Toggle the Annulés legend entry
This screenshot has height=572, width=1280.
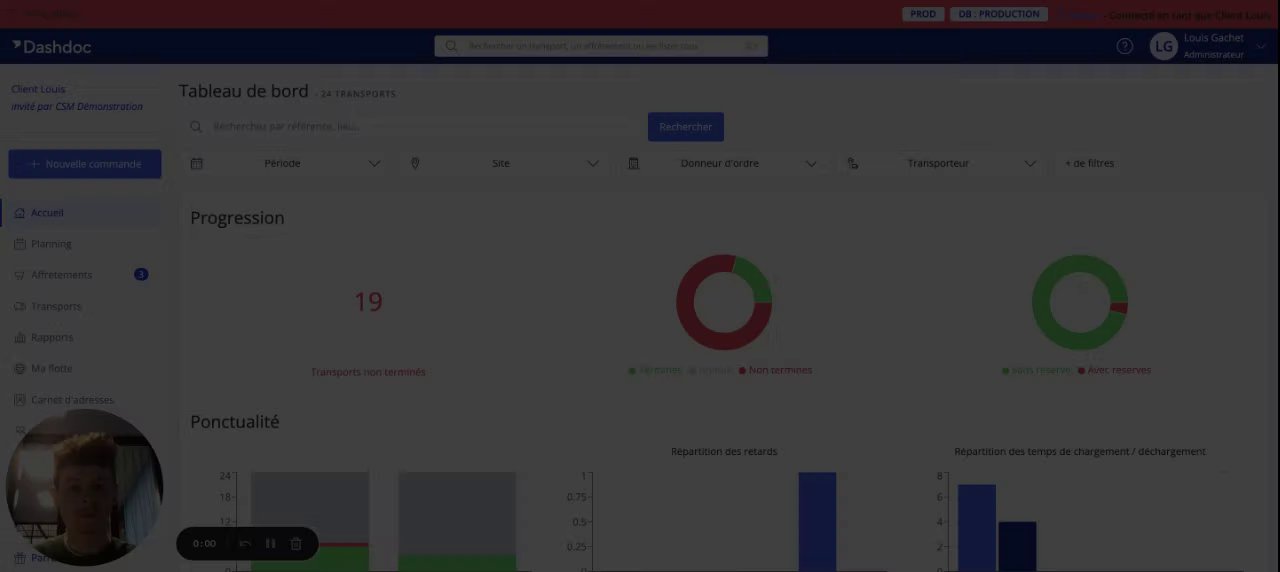click(710, 371)
